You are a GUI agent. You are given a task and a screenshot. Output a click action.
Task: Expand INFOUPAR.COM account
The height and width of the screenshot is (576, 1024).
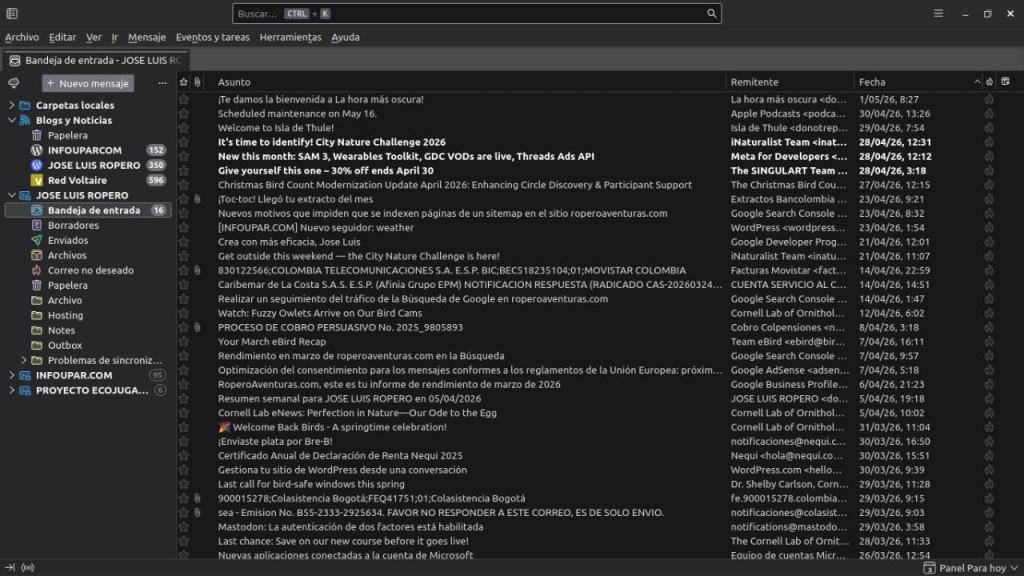pyautogui.click(x=11, y=376)
